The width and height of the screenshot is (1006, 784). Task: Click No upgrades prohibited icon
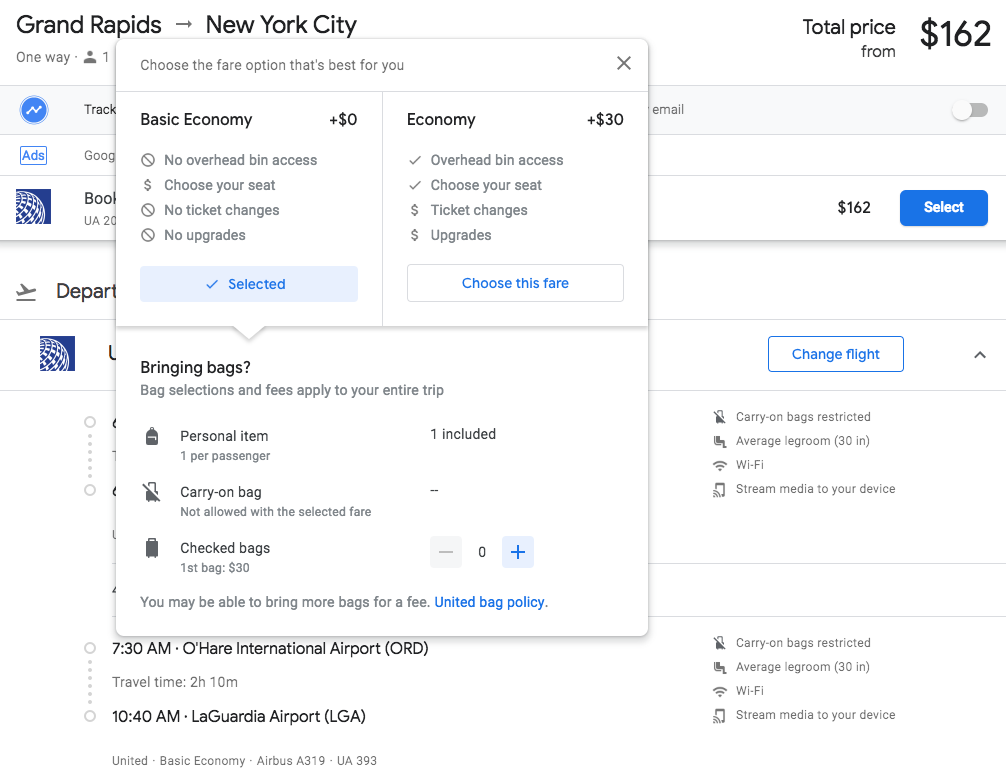pos(148,235)
